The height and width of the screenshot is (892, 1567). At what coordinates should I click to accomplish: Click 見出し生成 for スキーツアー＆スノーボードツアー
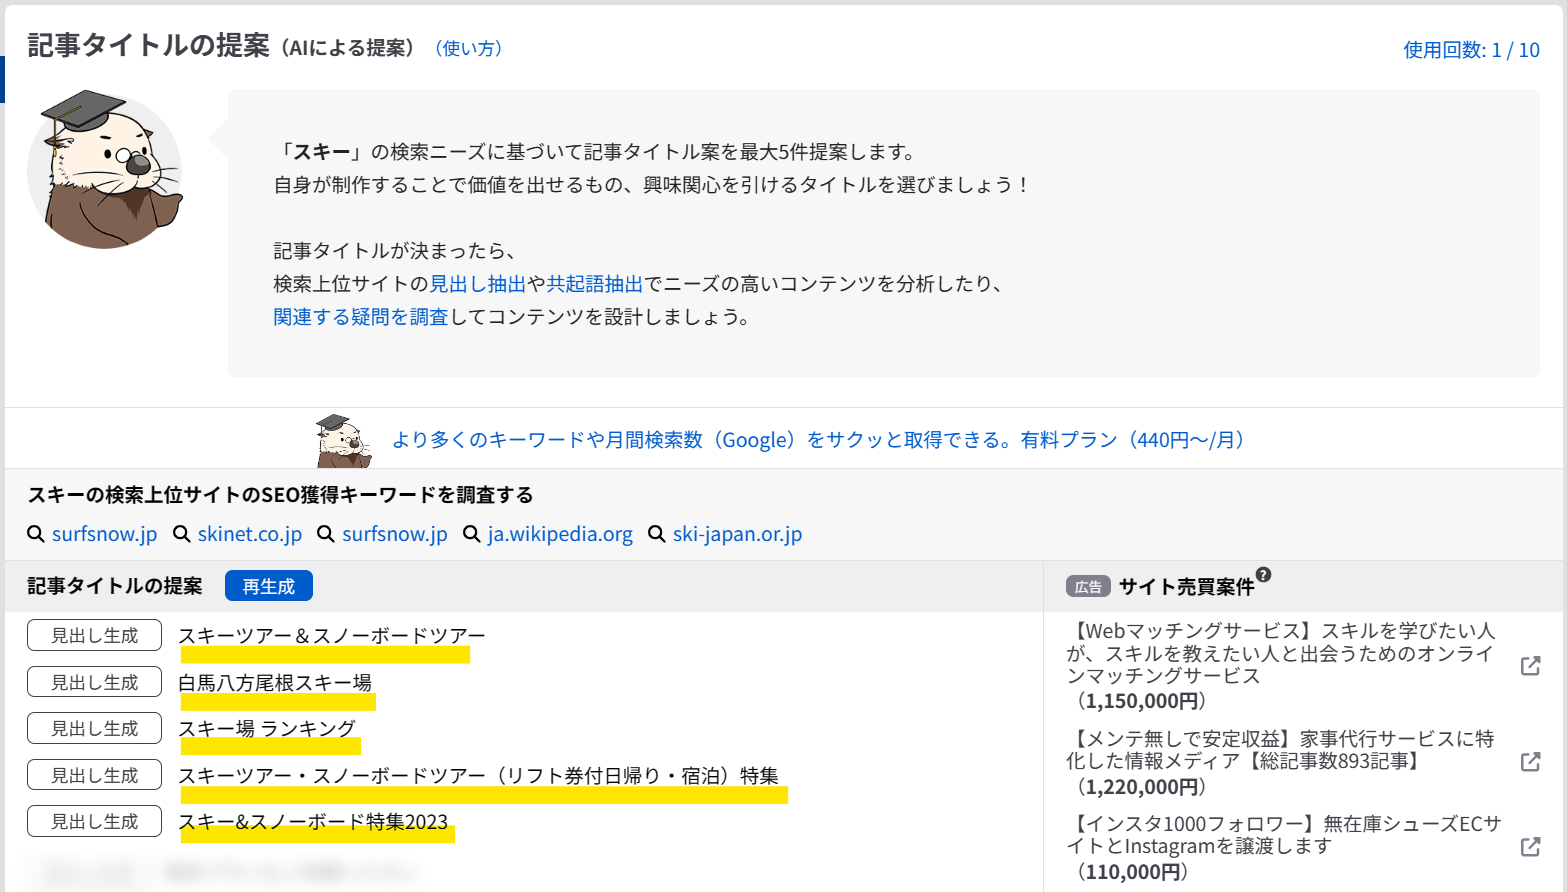click(94, 635)
